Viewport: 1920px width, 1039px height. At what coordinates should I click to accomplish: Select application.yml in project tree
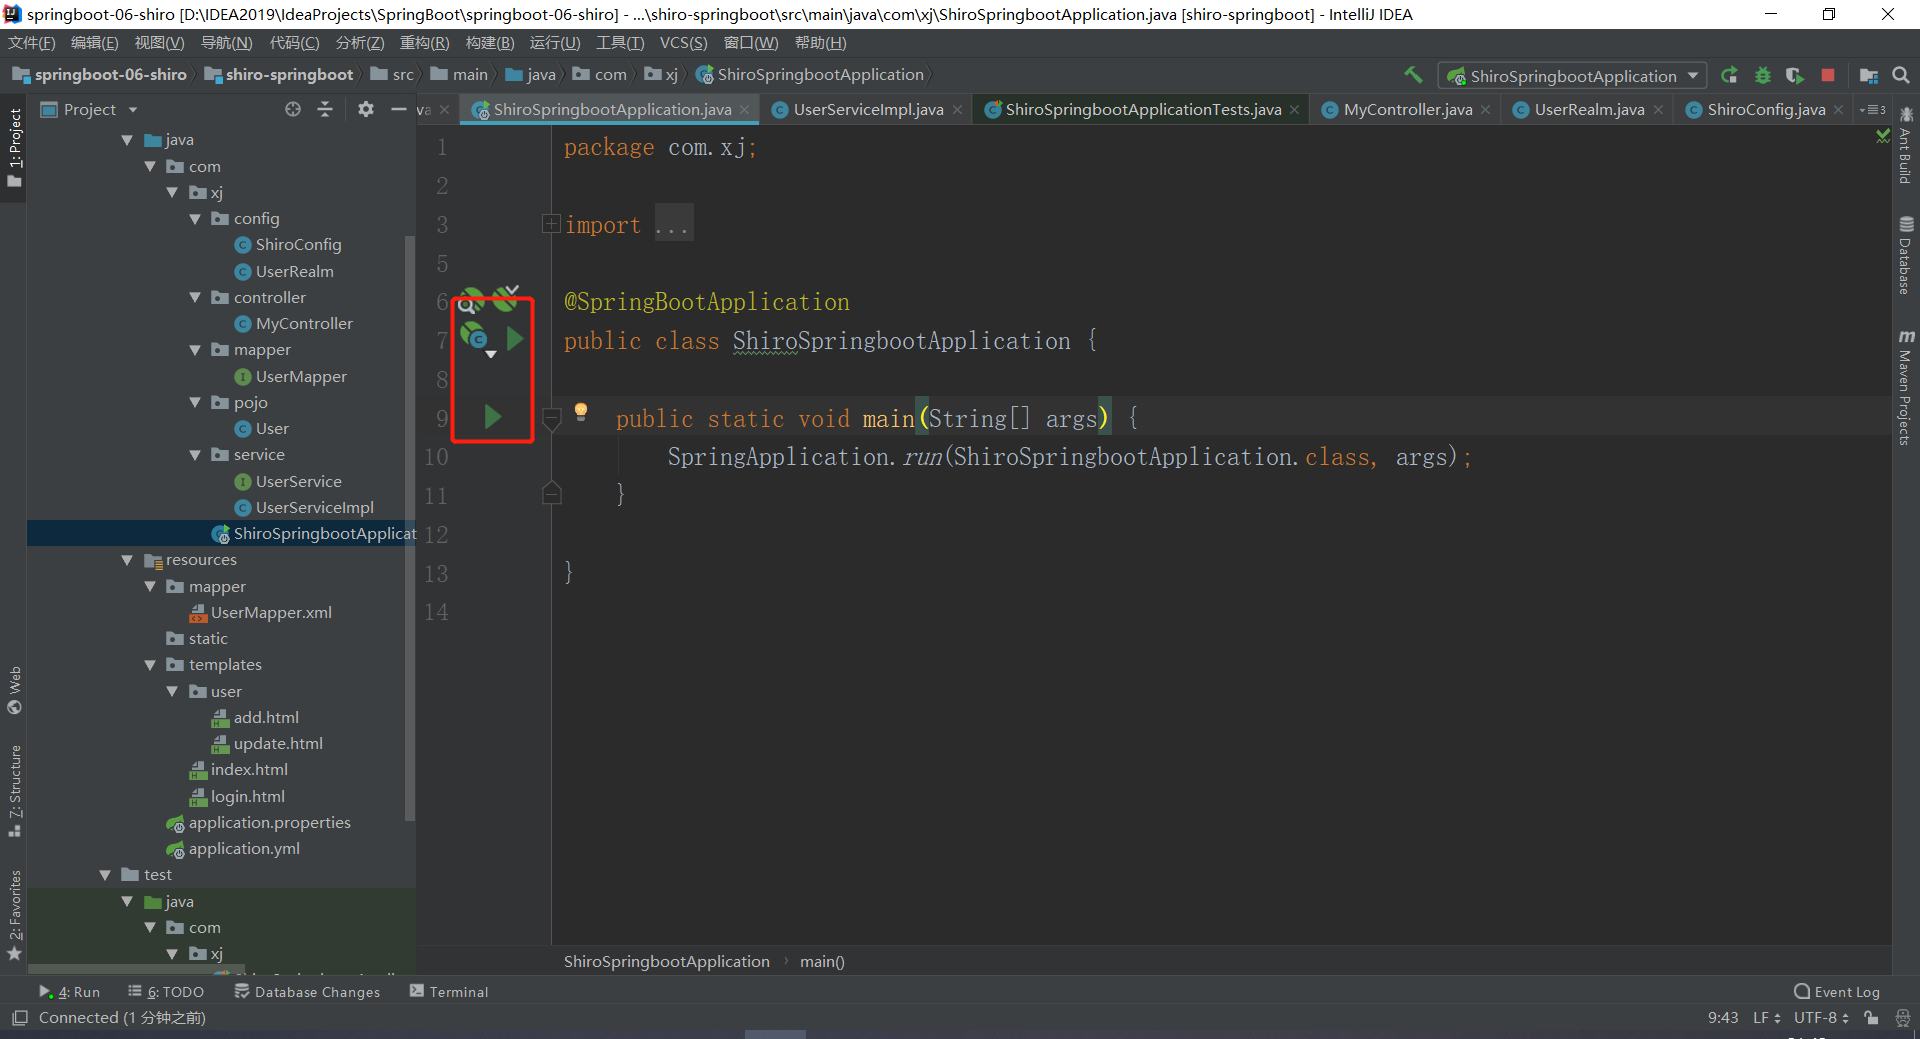click(244, 849)
